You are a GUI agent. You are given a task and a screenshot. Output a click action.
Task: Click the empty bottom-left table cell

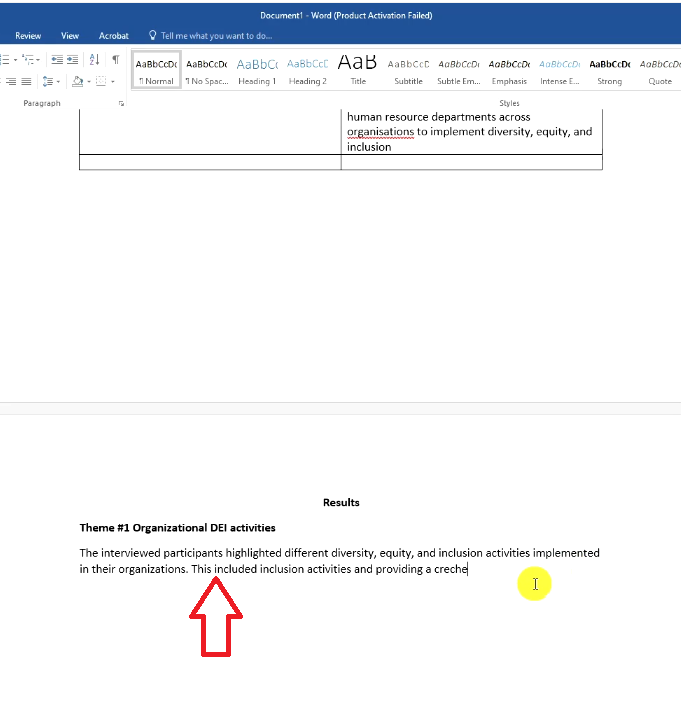[210, 162]
